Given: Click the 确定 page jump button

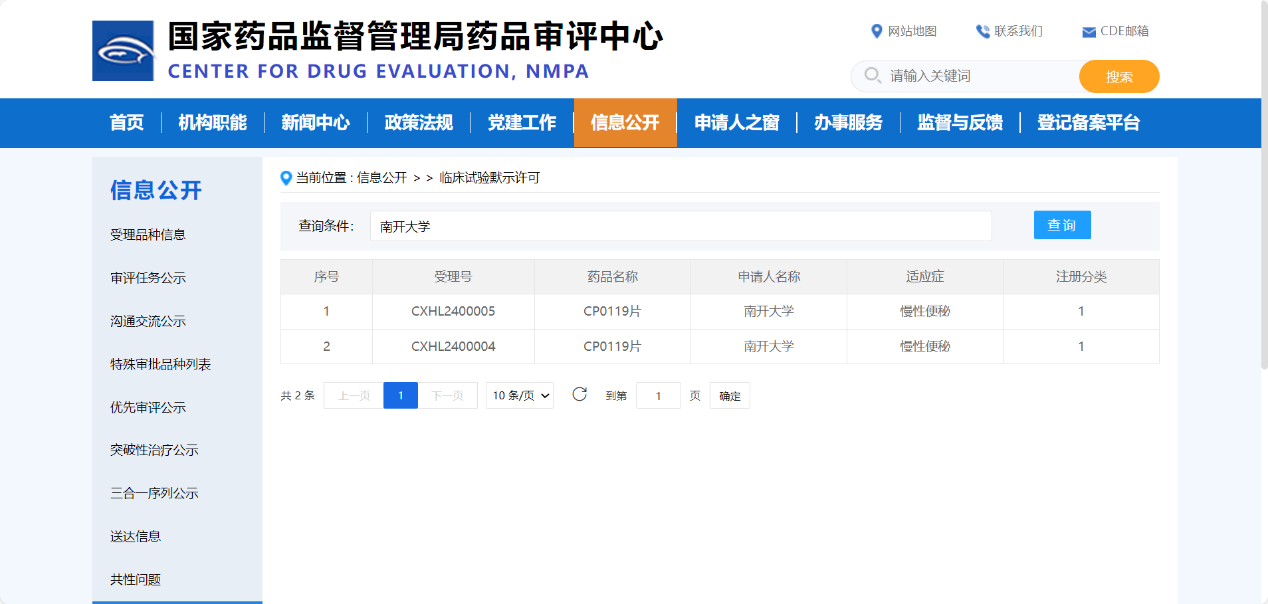Looking at the screenshot, I should [730, 396].
